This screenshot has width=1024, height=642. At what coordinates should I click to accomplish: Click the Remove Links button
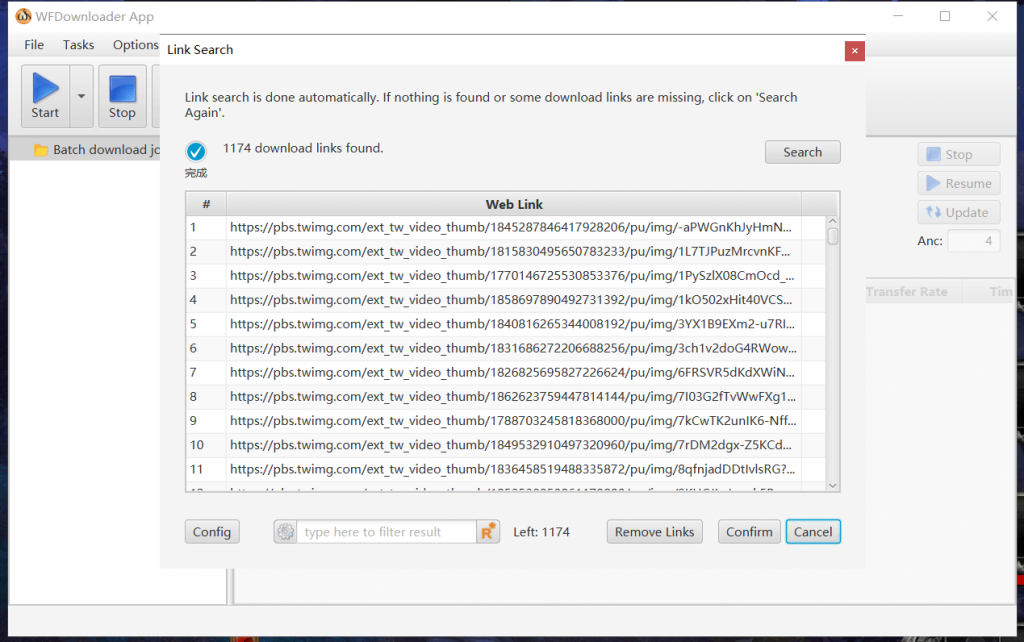point(654,532)
